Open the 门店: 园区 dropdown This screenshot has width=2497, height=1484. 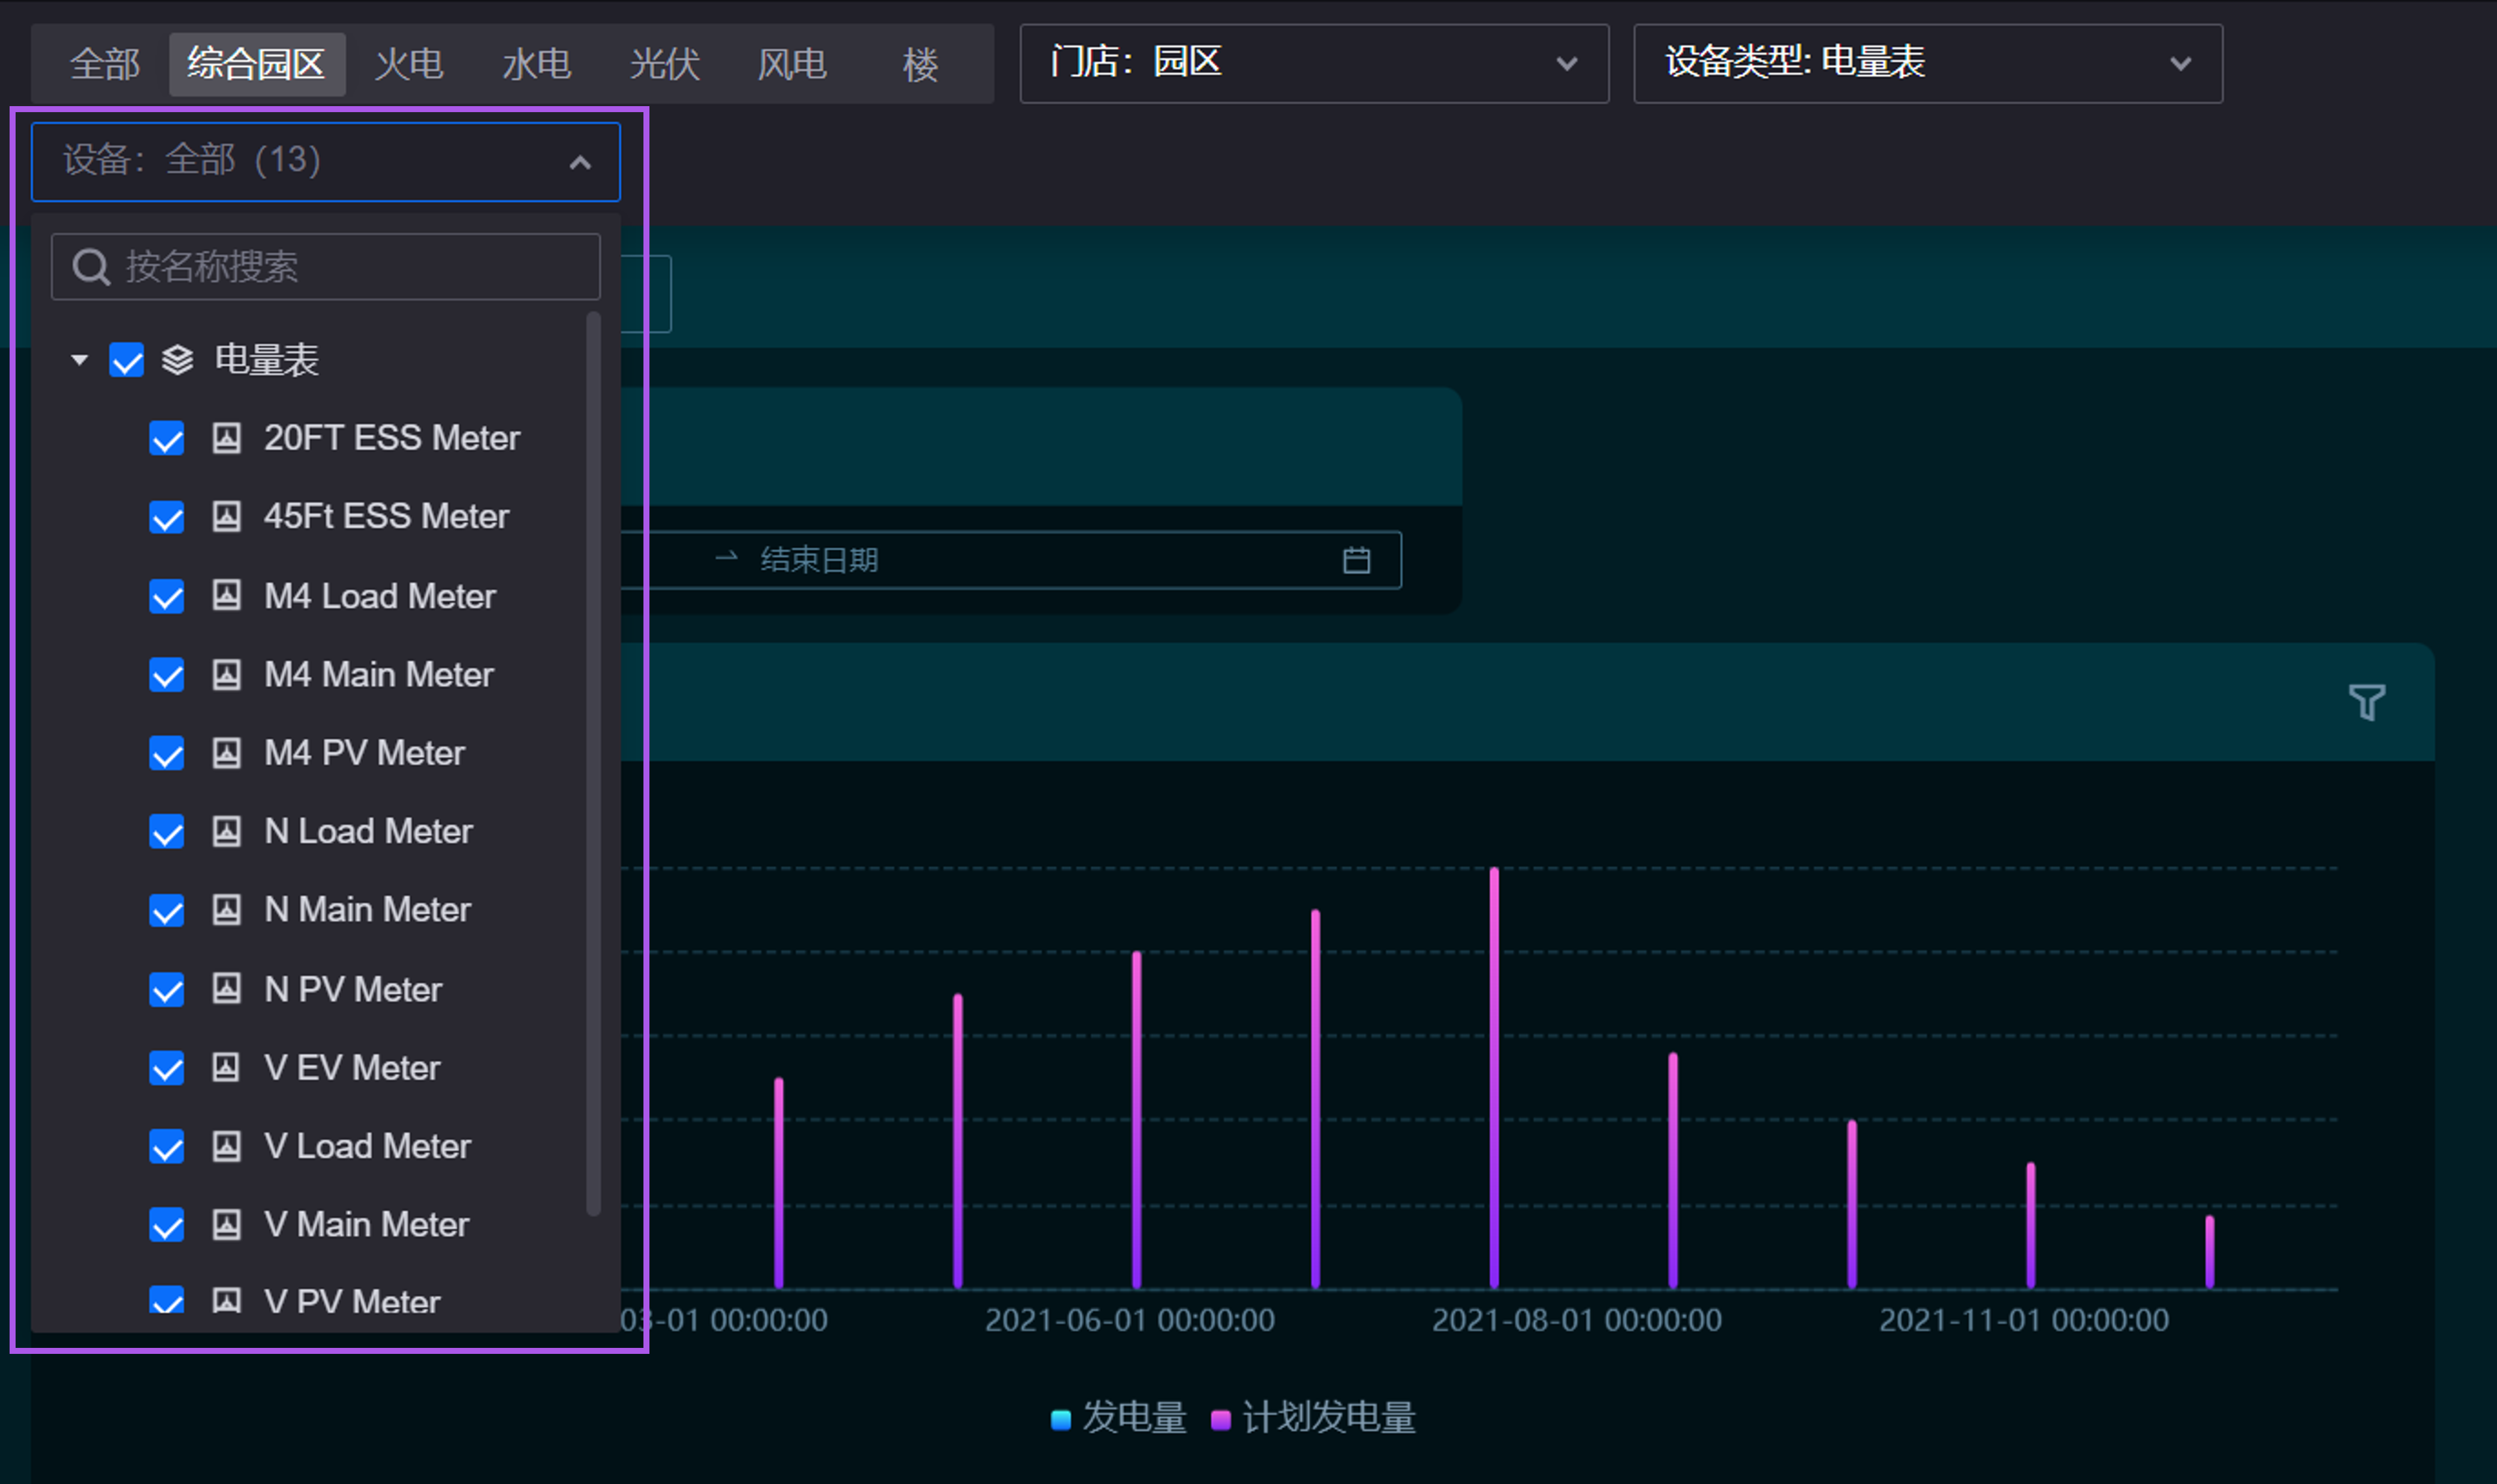click(1313, 63)
